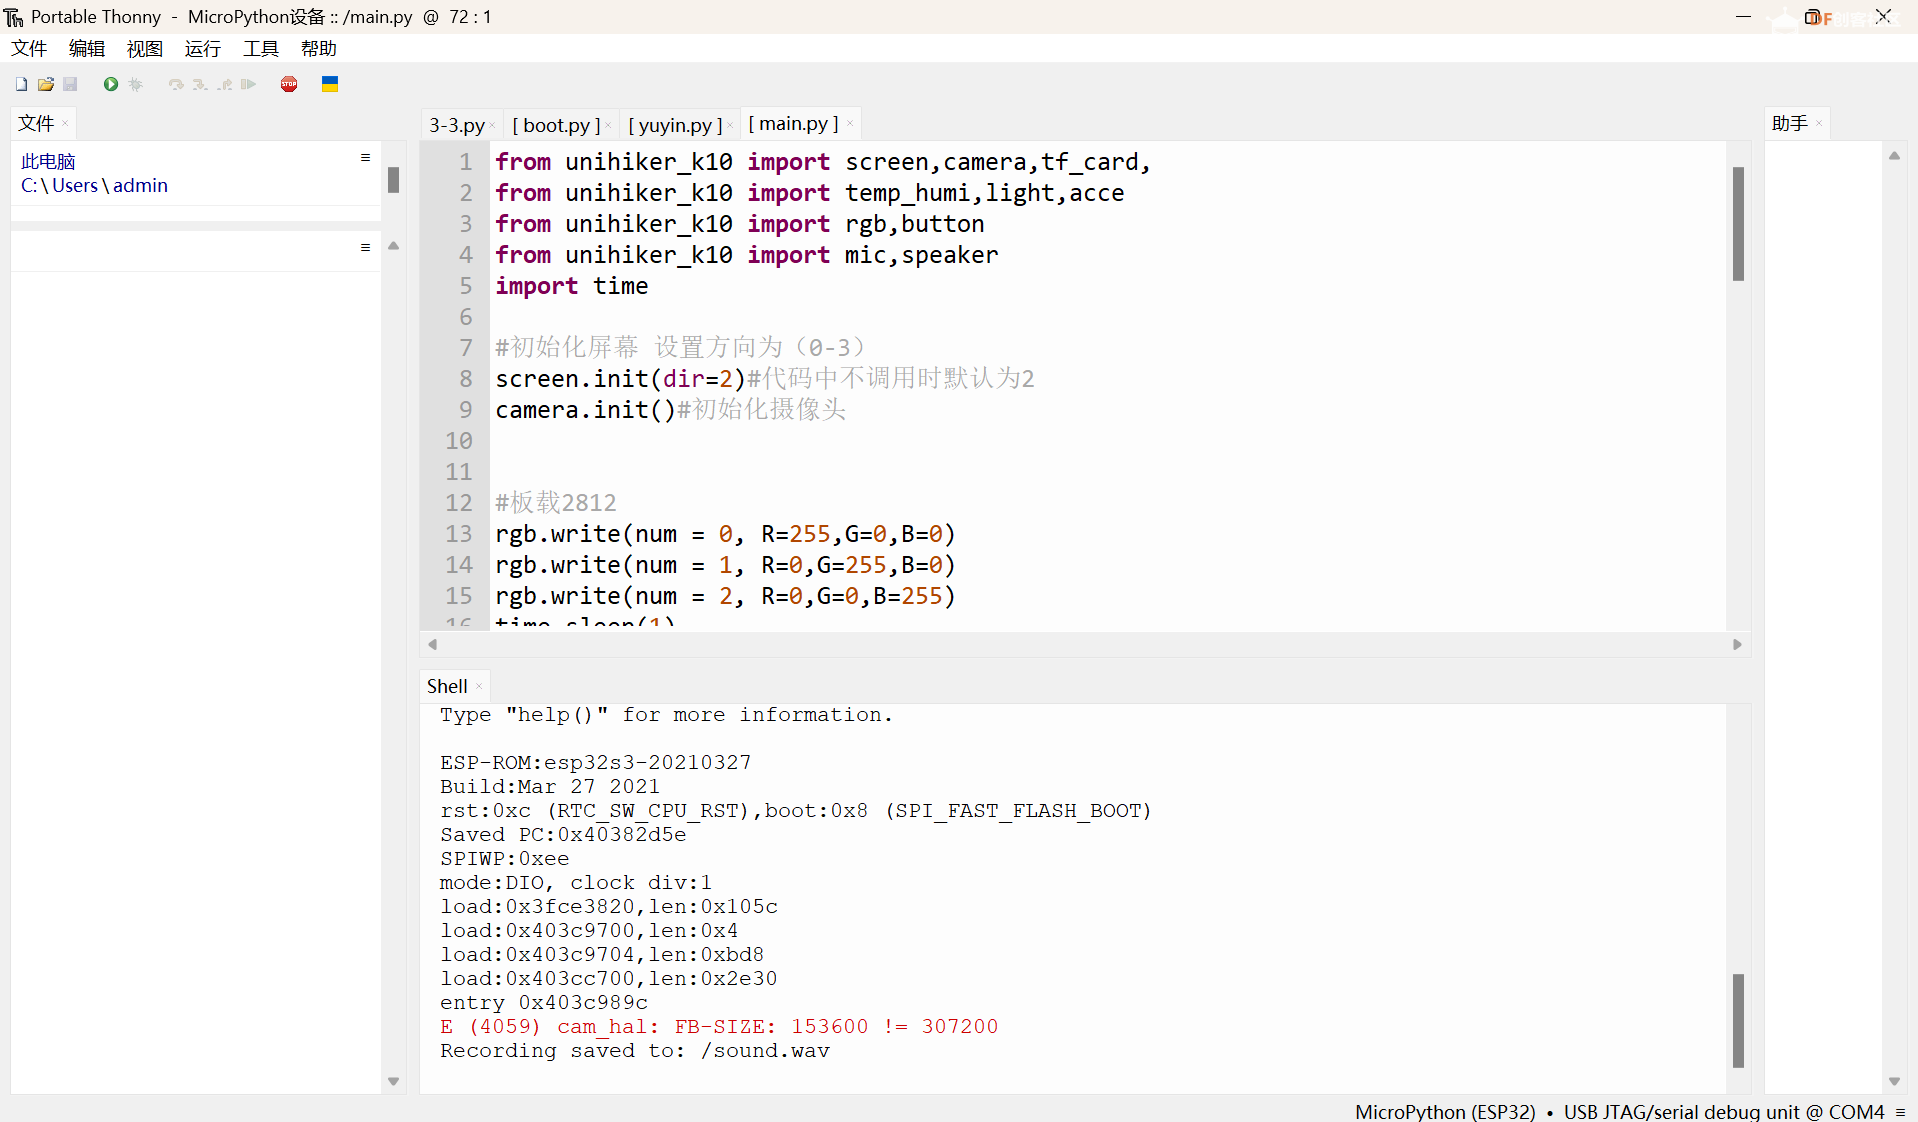
Task: Open the 运行 menu
Action: click(x=203, y=48)
